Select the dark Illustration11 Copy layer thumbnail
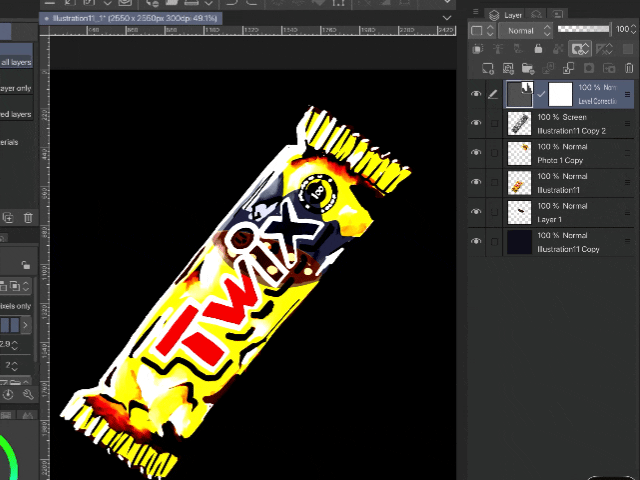This screenshot has width=640, height=480. [519, 242]
